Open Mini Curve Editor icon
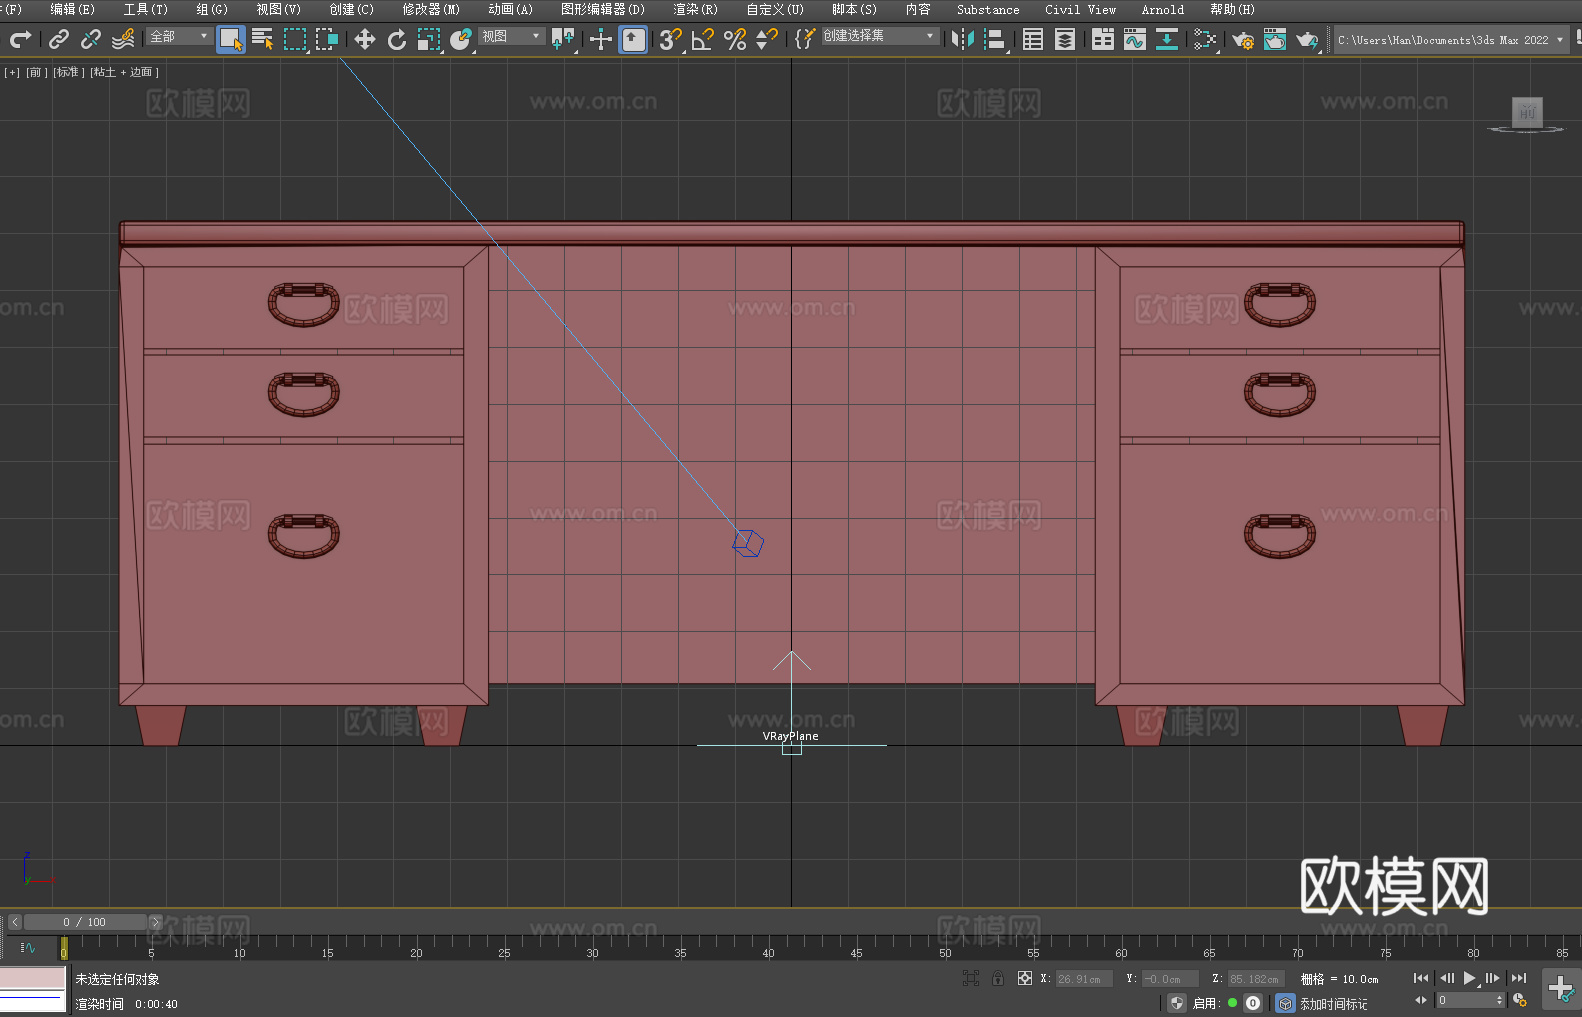 [x=28, y=947]
